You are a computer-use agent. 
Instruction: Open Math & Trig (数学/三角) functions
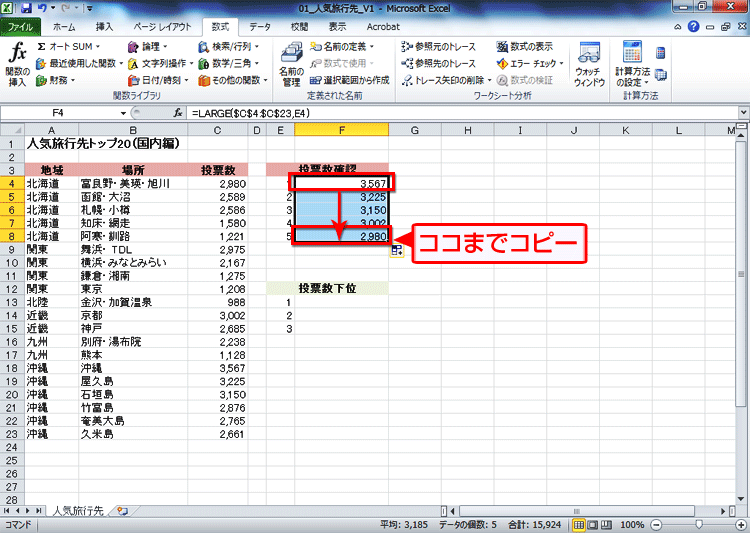(x=228, y=63)
